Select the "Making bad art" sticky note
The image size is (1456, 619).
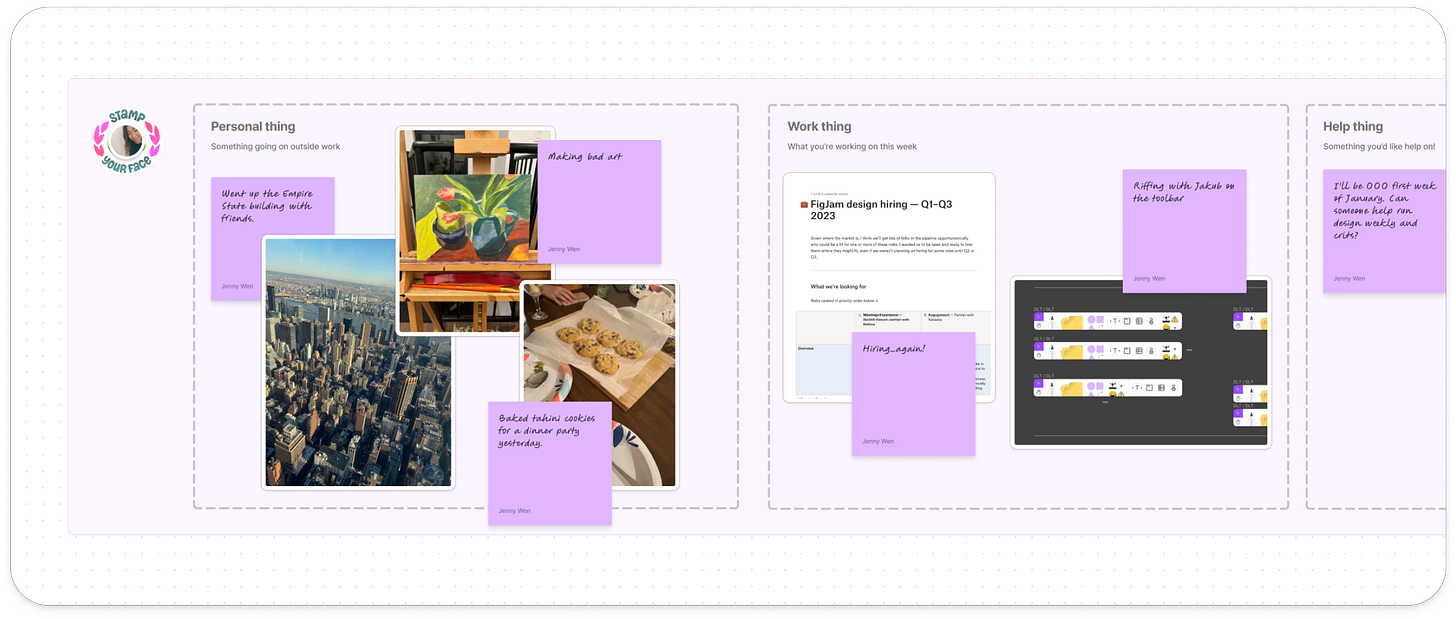(x=599, y=202)
